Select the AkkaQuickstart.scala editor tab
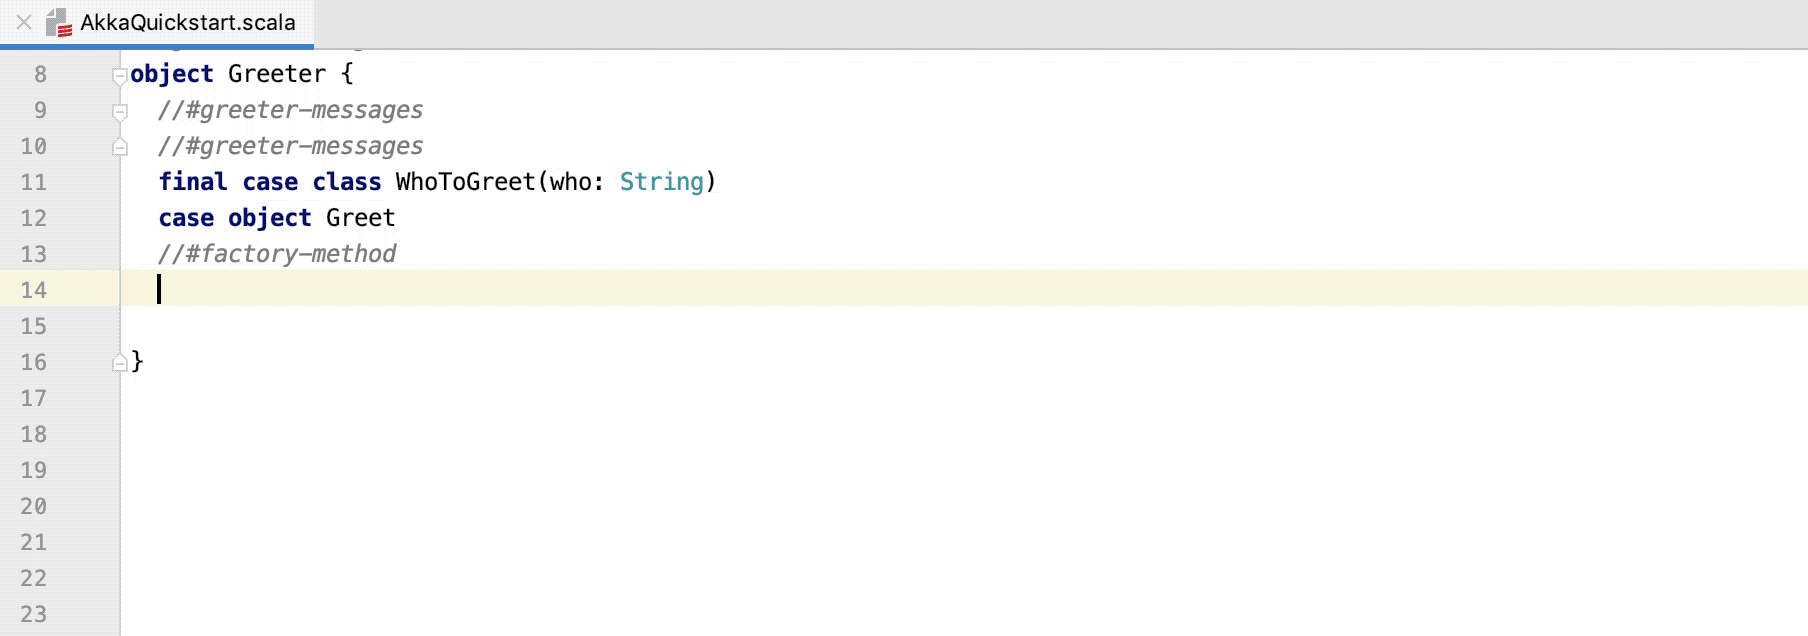1808x636 pixels. (x=188, y=22)
